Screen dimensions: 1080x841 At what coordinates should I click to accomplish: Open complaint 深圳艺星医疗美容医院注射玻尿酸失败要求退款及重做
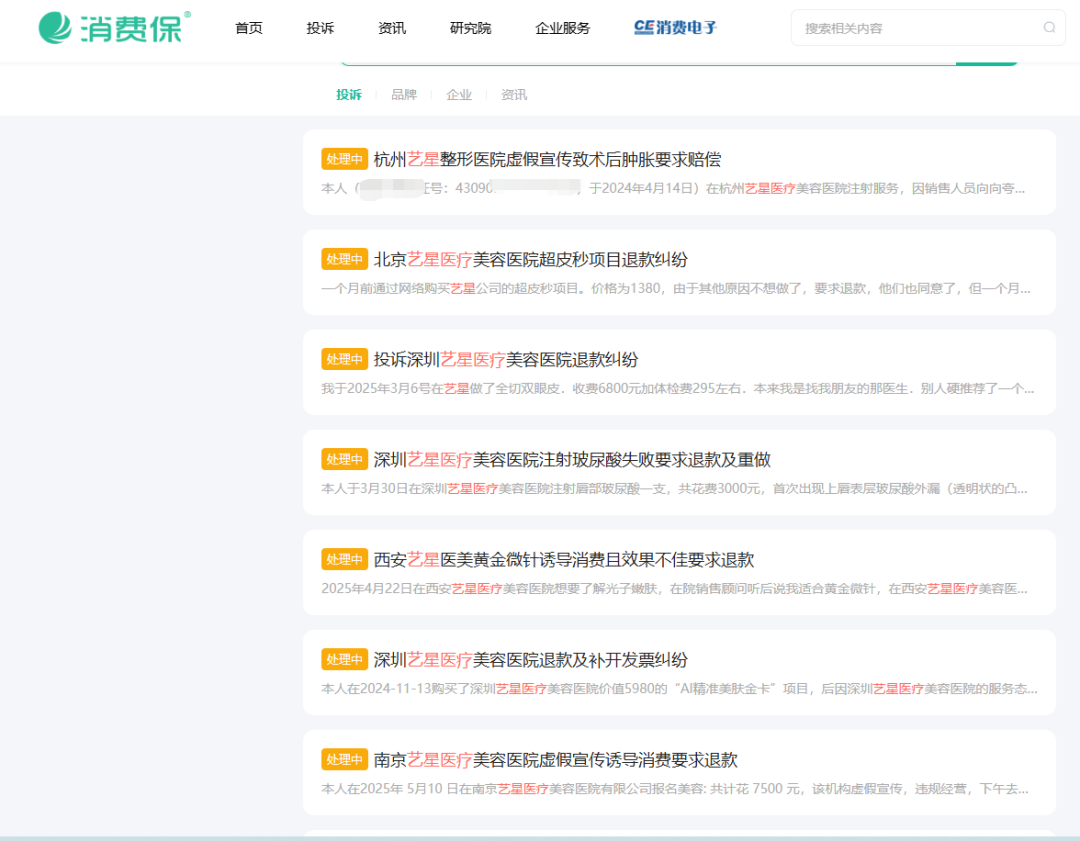(572, 459)
